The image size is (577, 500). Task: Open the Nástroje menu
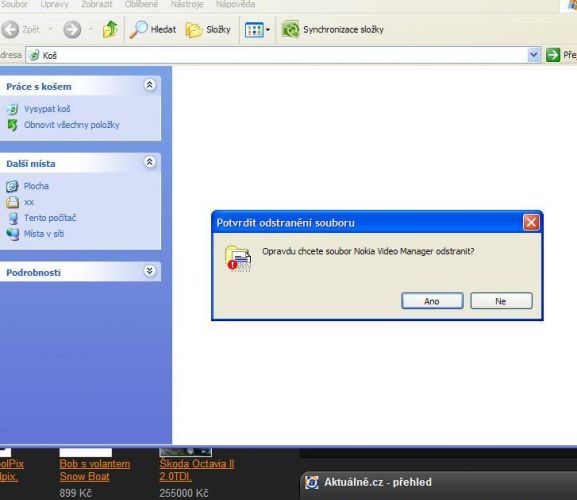coord(187,4)
